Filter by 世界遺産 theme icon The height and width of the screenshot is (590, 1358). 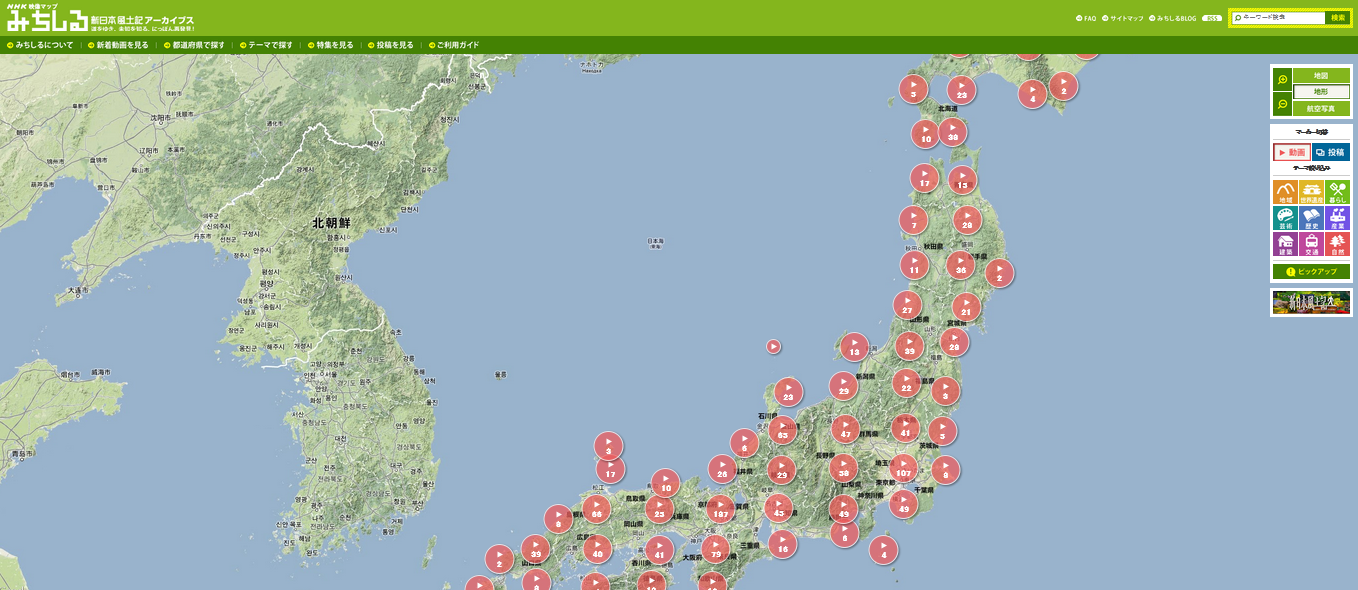pos(1311,192)
